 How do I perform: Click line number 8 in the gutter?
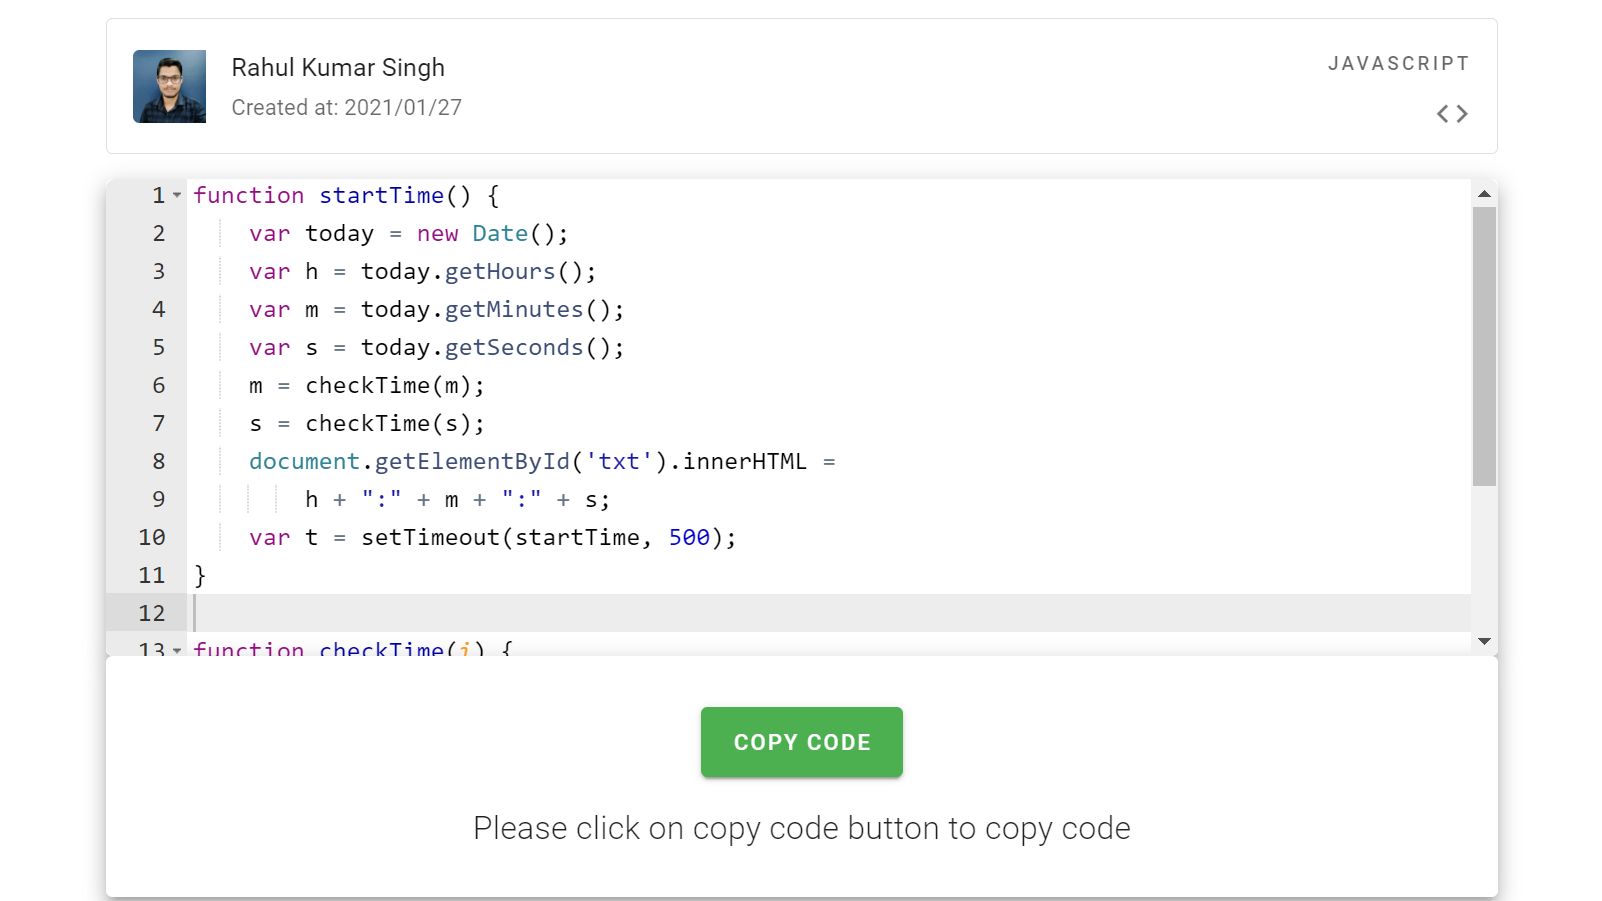coord(158,461)
